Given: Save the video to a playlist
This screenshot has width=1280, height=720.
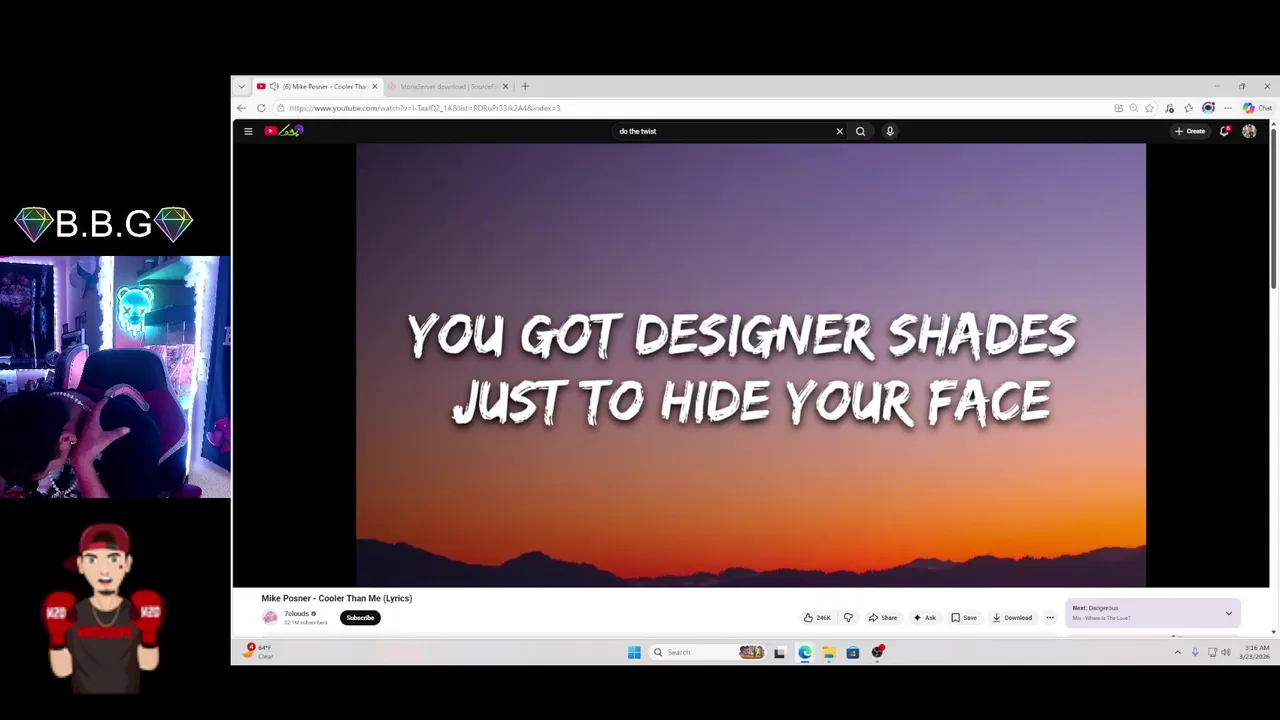Looking at the screenshot, I should click(x=964, y=618).
